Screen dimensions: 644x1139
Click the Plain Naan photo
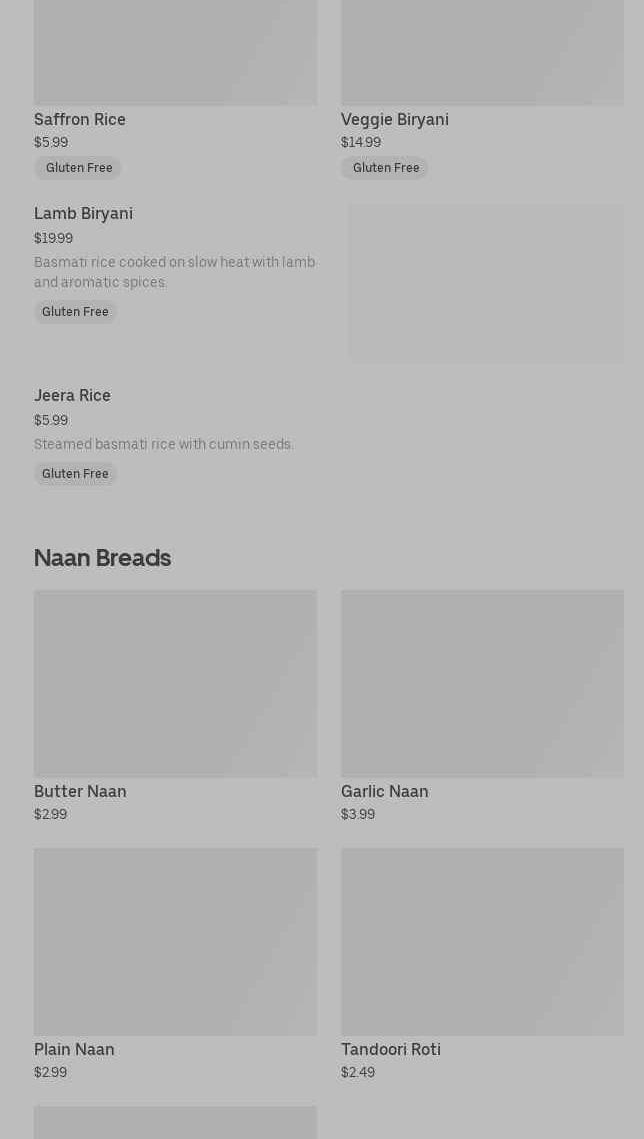click(x=175, y=941)
